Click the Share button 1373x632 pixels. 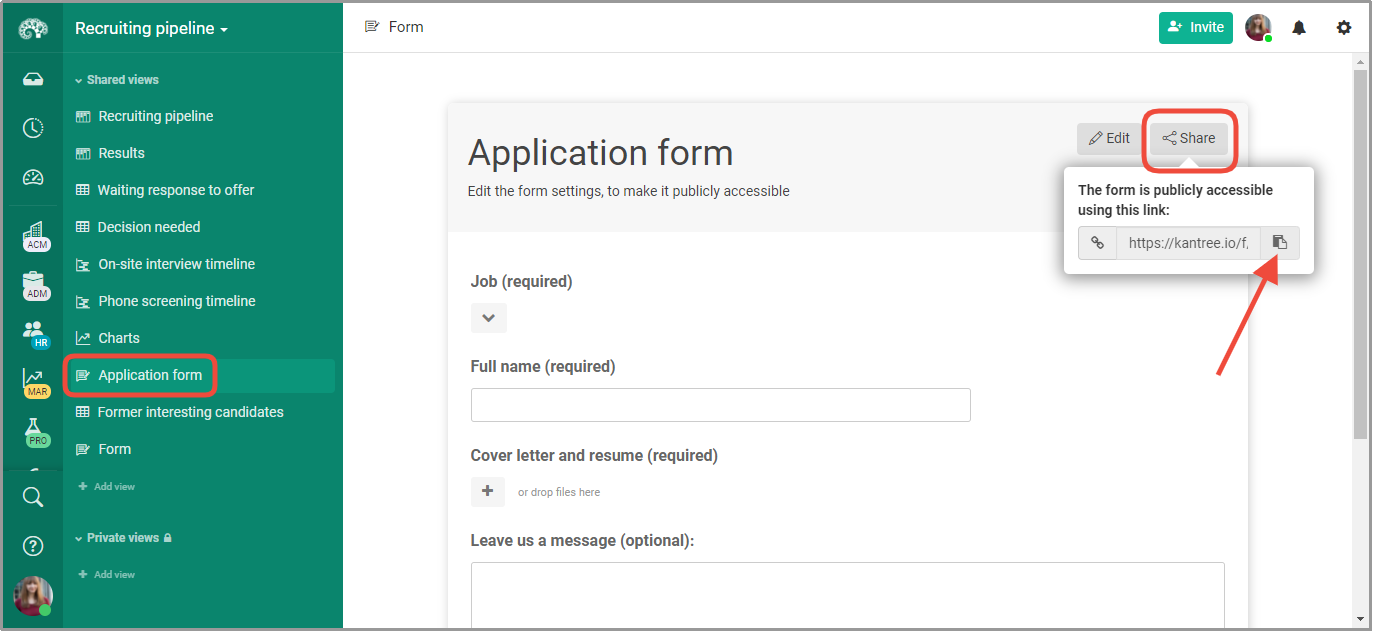tap(1189, 139)
